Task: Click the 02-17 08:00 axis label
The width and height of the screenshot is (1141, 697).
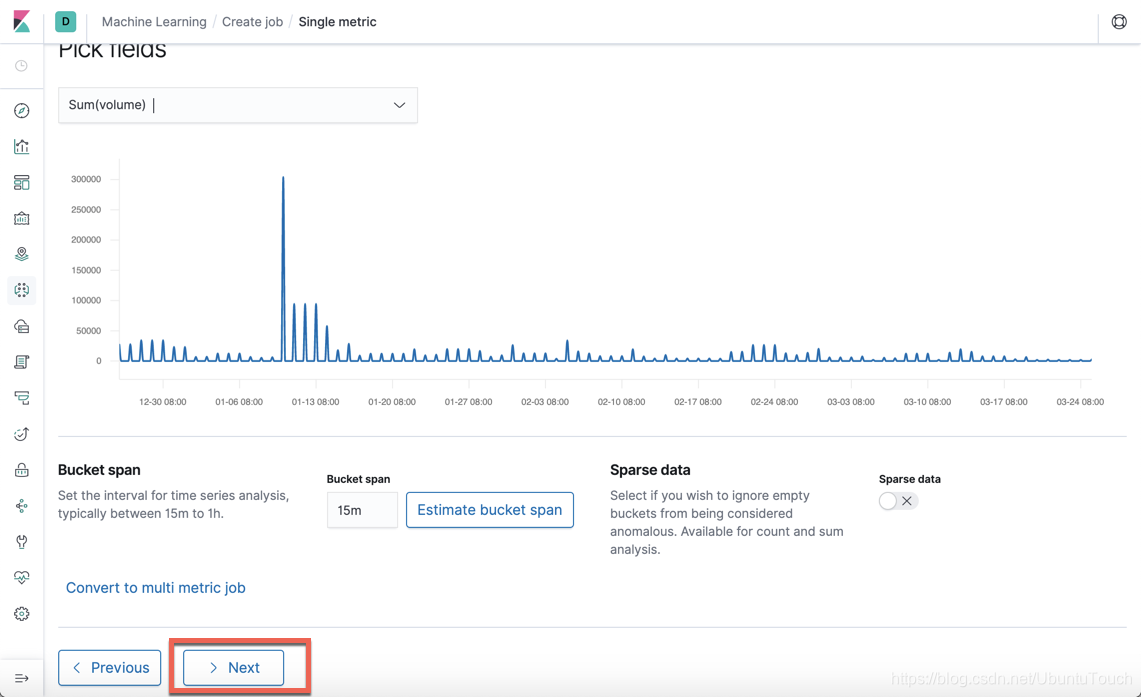Action: 698,402
